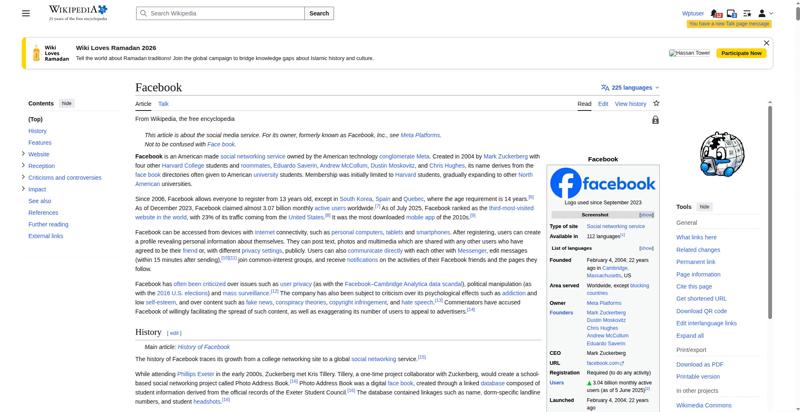Open the Download as PDF link
Image resolution: width=800 pixels, height=412 pixels.
pos(699,364)
